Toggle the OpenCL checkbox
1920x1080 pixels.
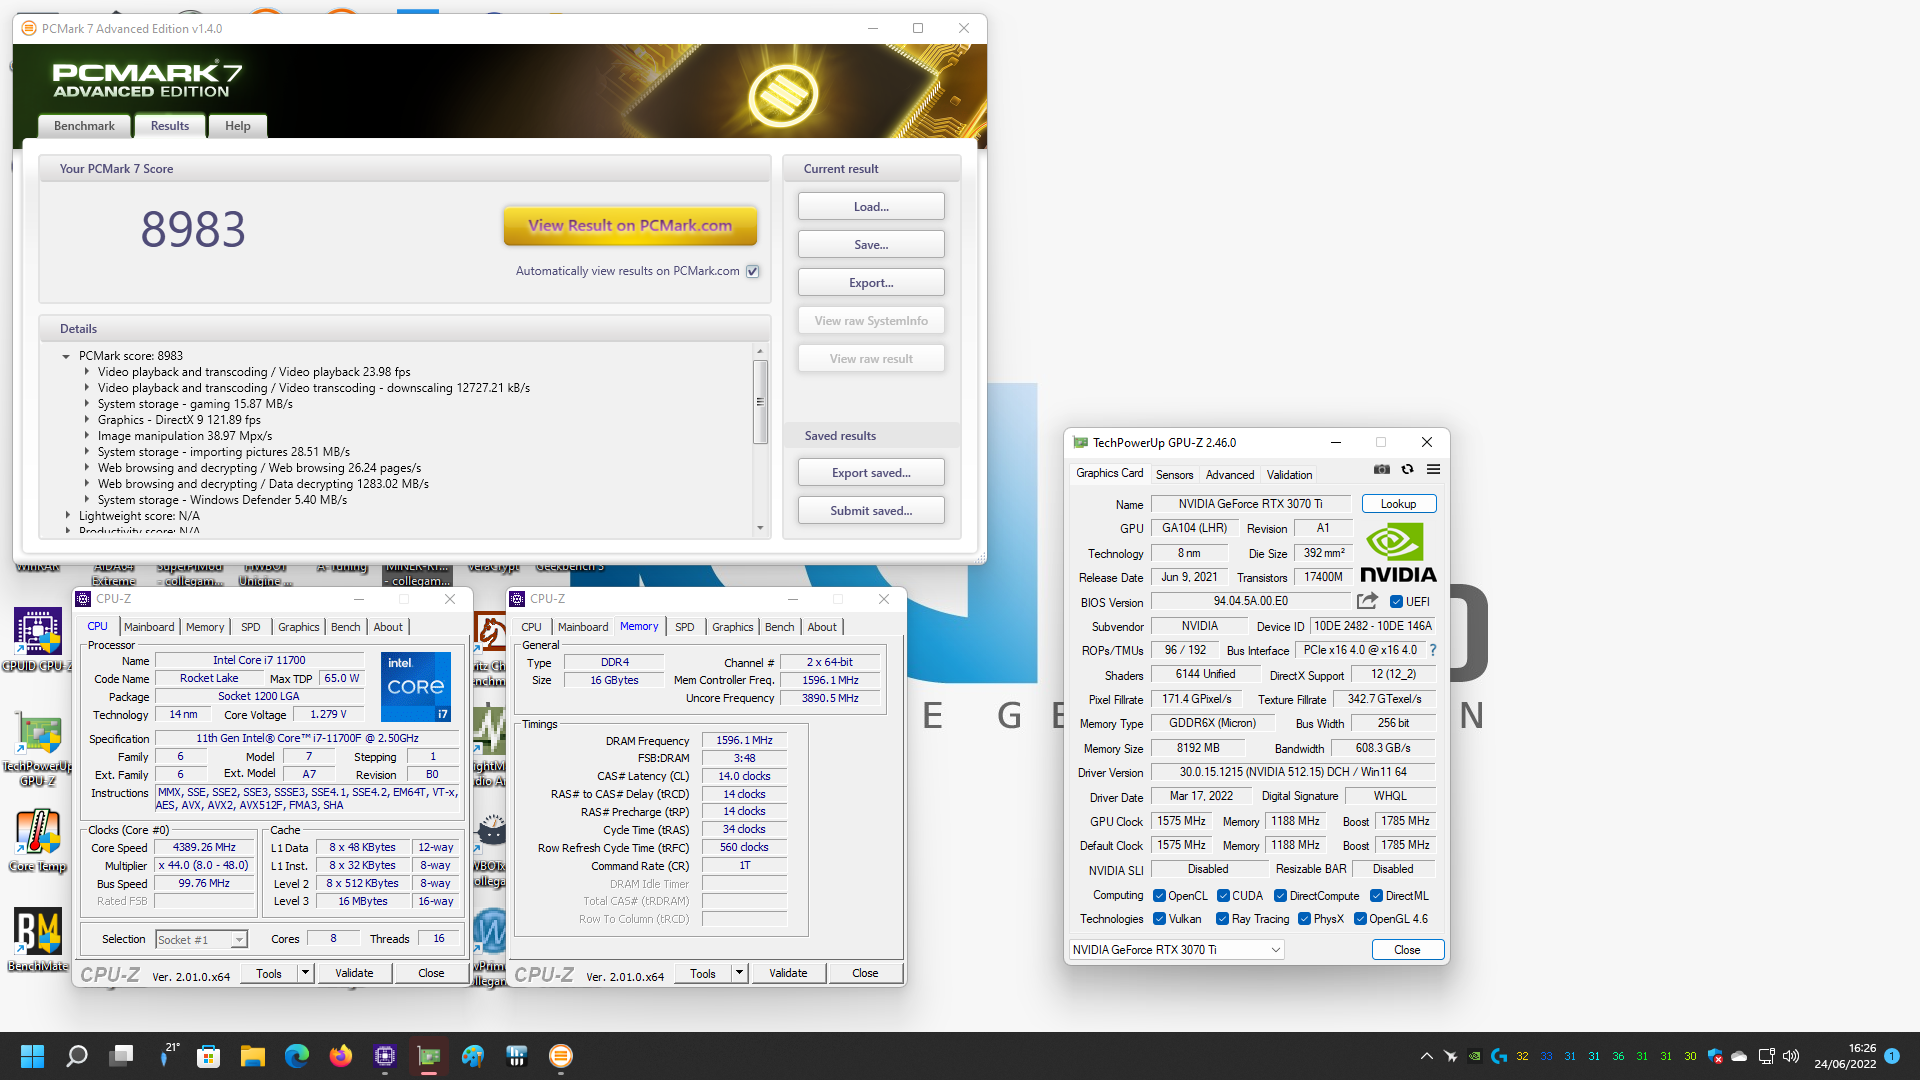click(1160, 896)
